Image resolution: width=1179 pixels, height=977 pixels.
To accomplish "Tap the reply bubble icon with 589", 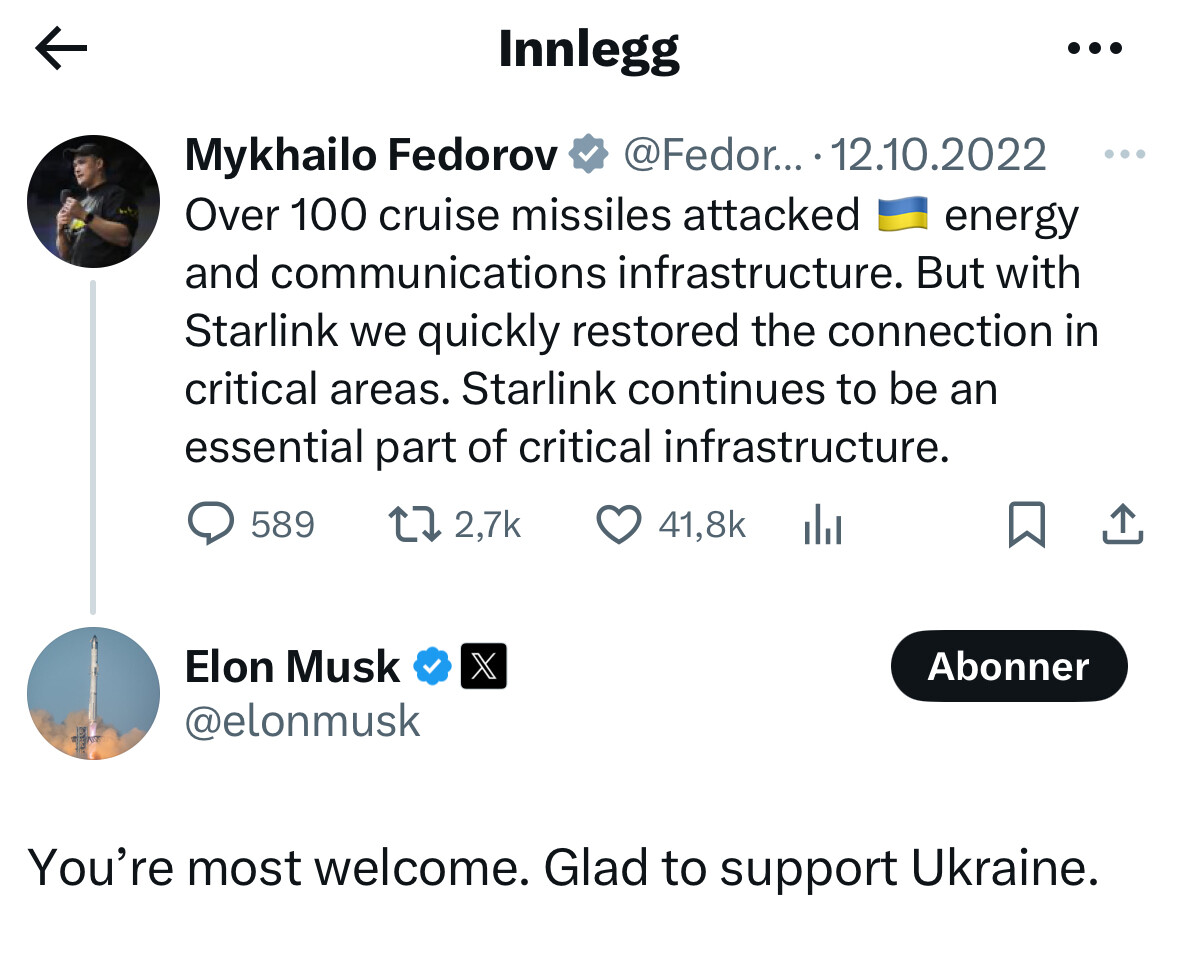I will 211,524.
